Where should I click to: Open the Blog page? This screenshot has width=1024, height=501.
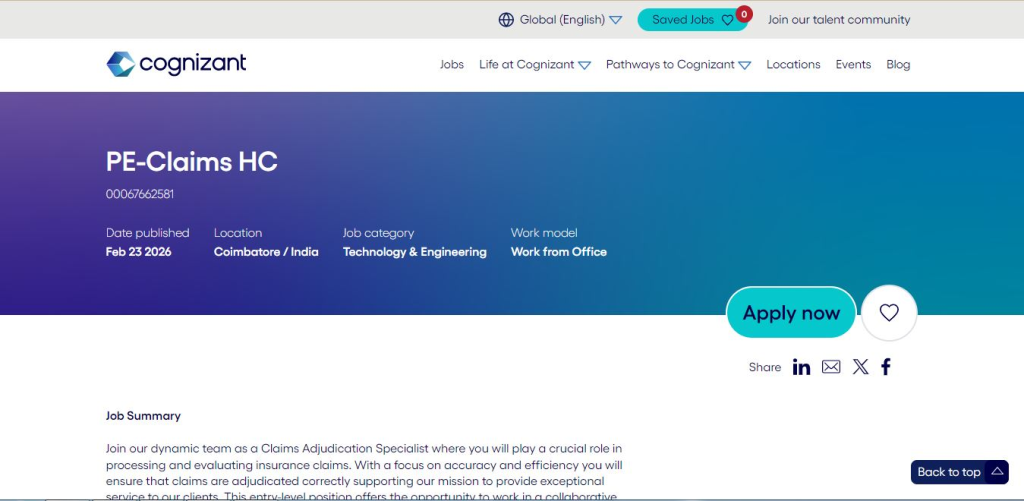[x=898, y=65]
